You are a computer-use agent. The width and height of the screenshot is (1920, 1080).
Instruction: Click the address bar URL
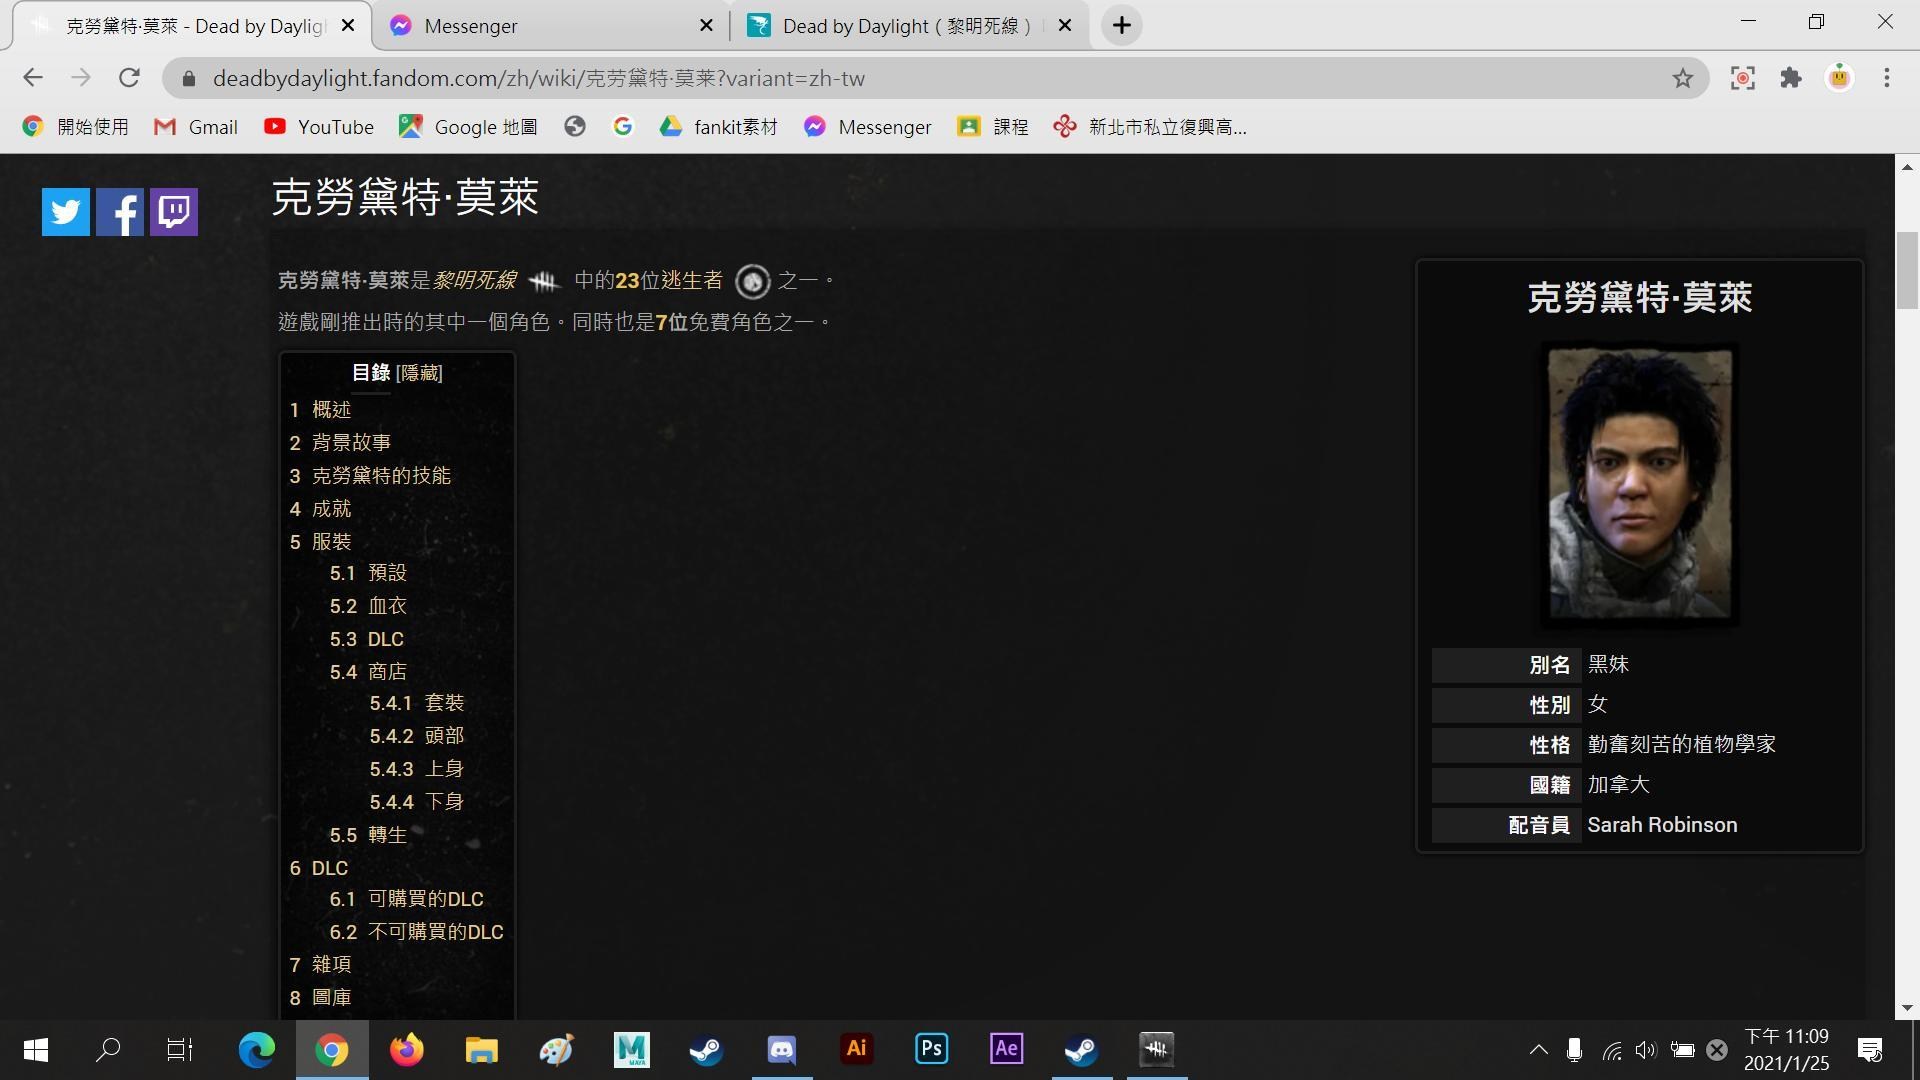coord(539,78)
